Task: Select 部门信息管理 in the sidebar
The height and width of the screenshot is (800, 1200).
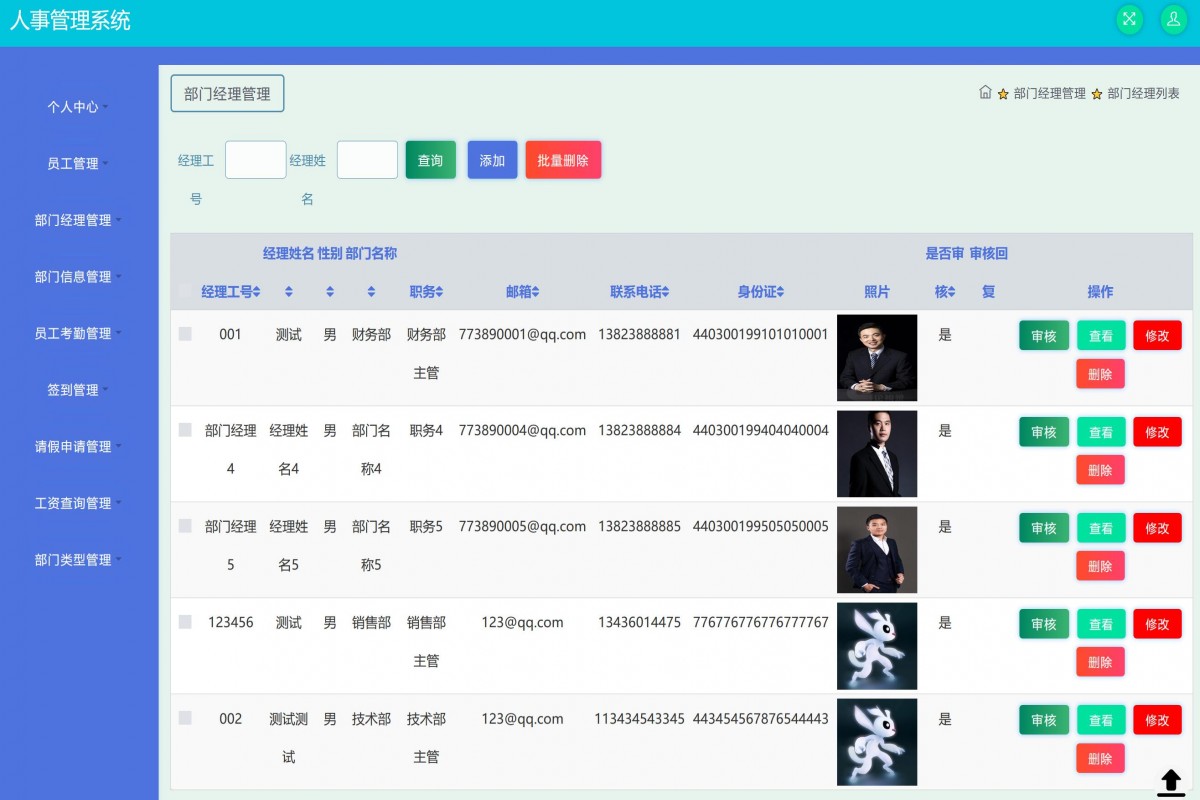Action: pyautogui.click(x=77, y=277)
